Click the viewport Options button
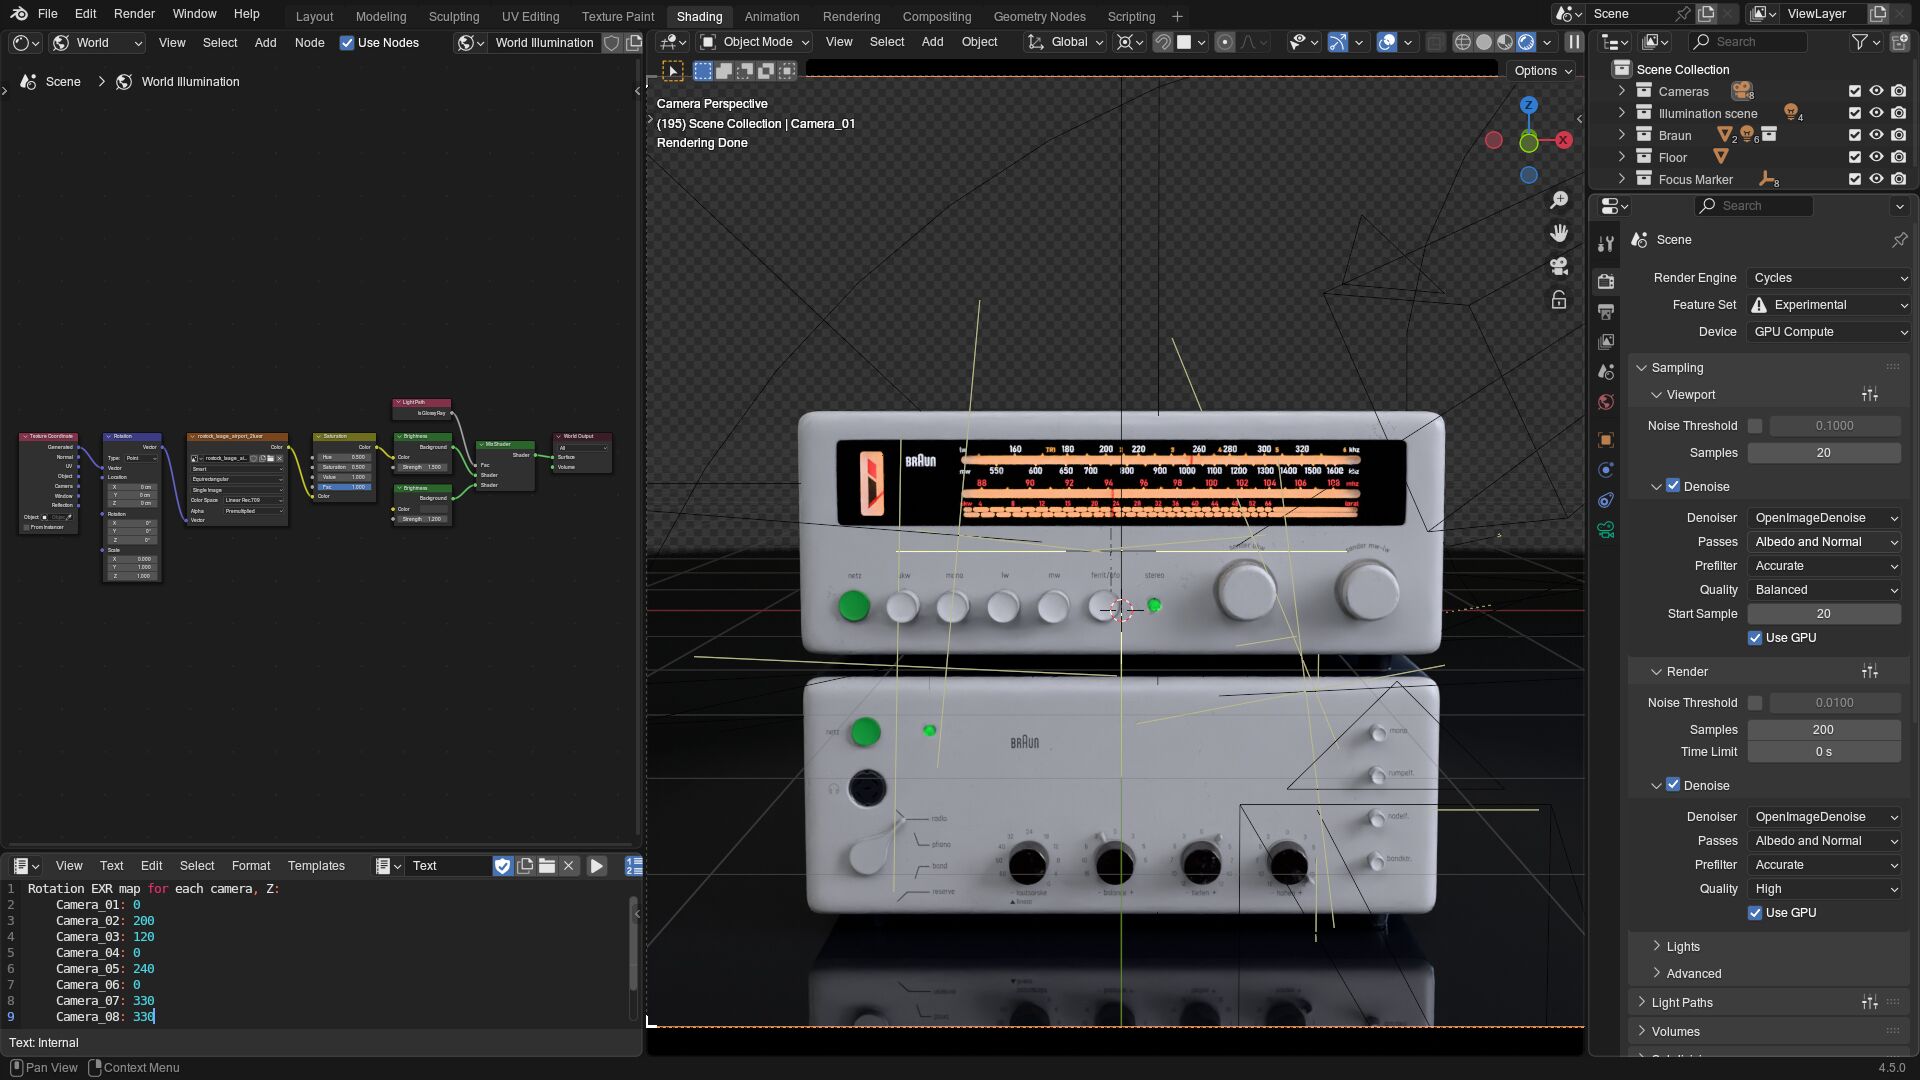Image resolution: width=1920 pixels, height=1080 pixels. point(1543,71)
